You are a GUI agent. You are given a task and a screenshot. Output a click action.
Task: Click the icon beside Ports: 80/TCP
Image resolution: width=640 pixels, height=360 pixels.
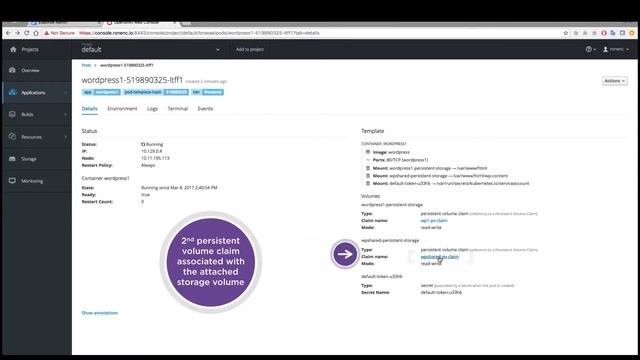point(368,160)
